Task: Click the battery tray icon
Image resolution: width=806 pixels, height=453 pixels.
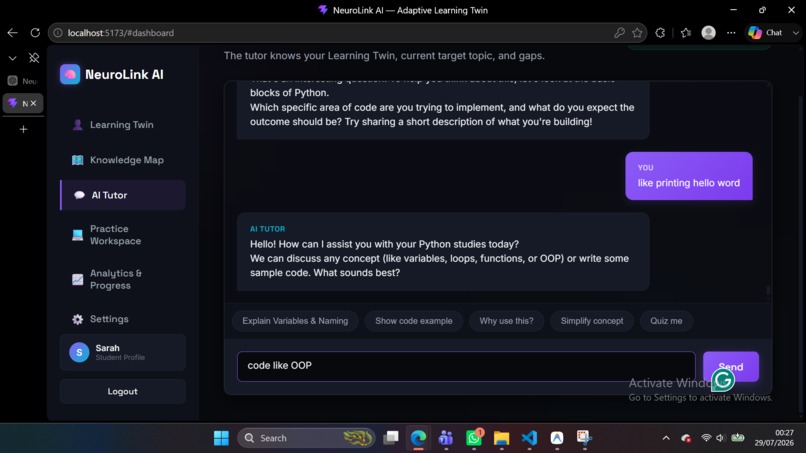Action: click(x=738, y=438)
